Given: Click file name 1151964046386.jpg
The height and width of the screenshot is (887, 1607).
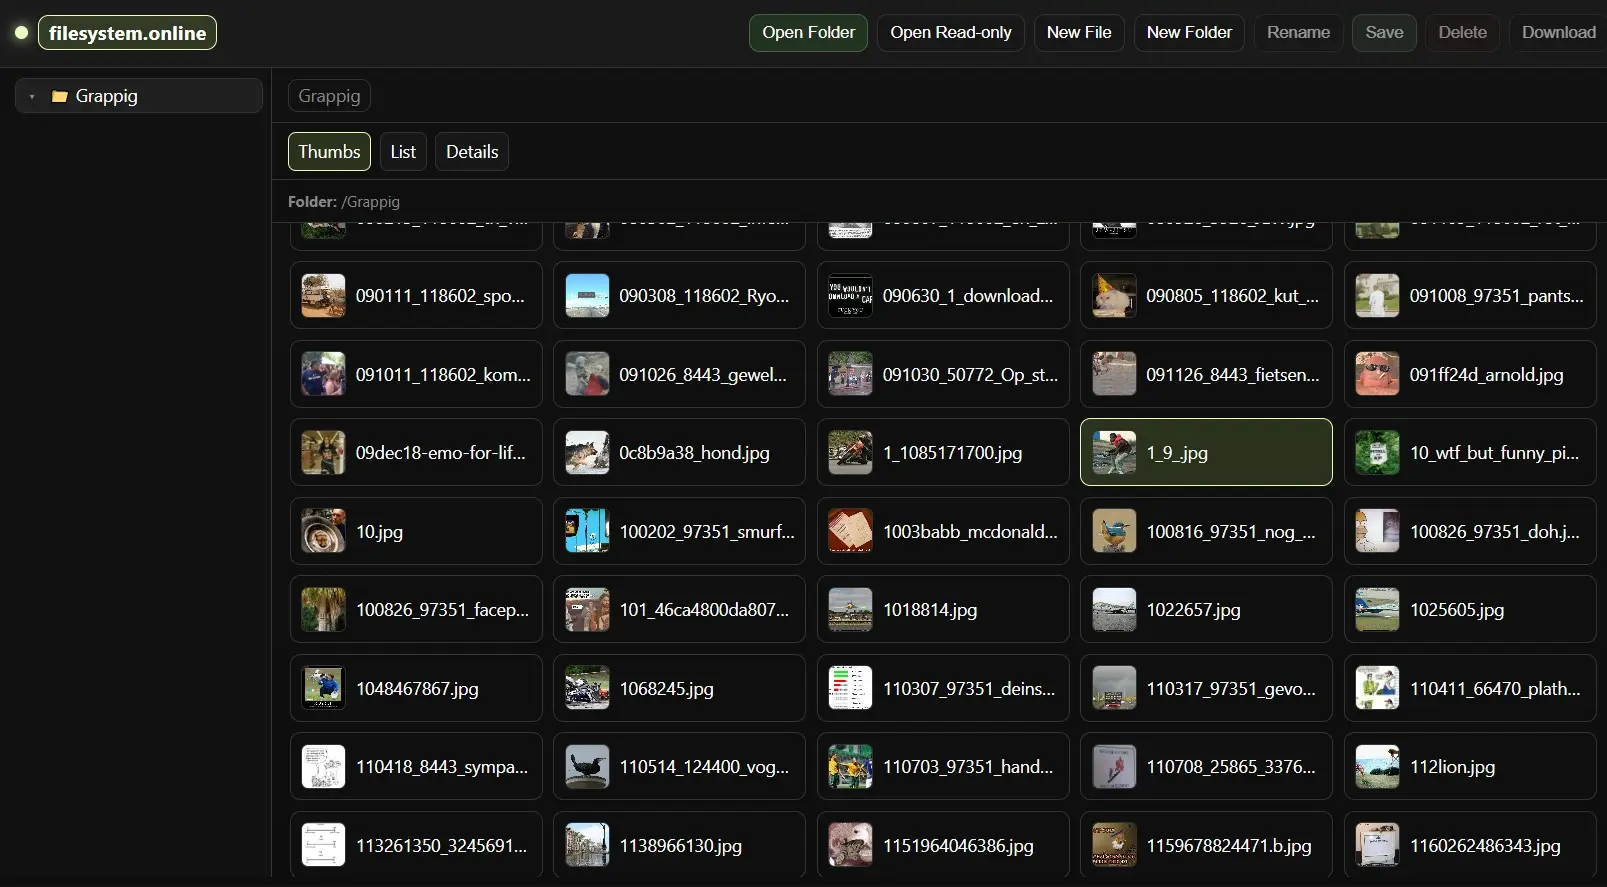Looking at the screenshot, I should pos(958,846).
